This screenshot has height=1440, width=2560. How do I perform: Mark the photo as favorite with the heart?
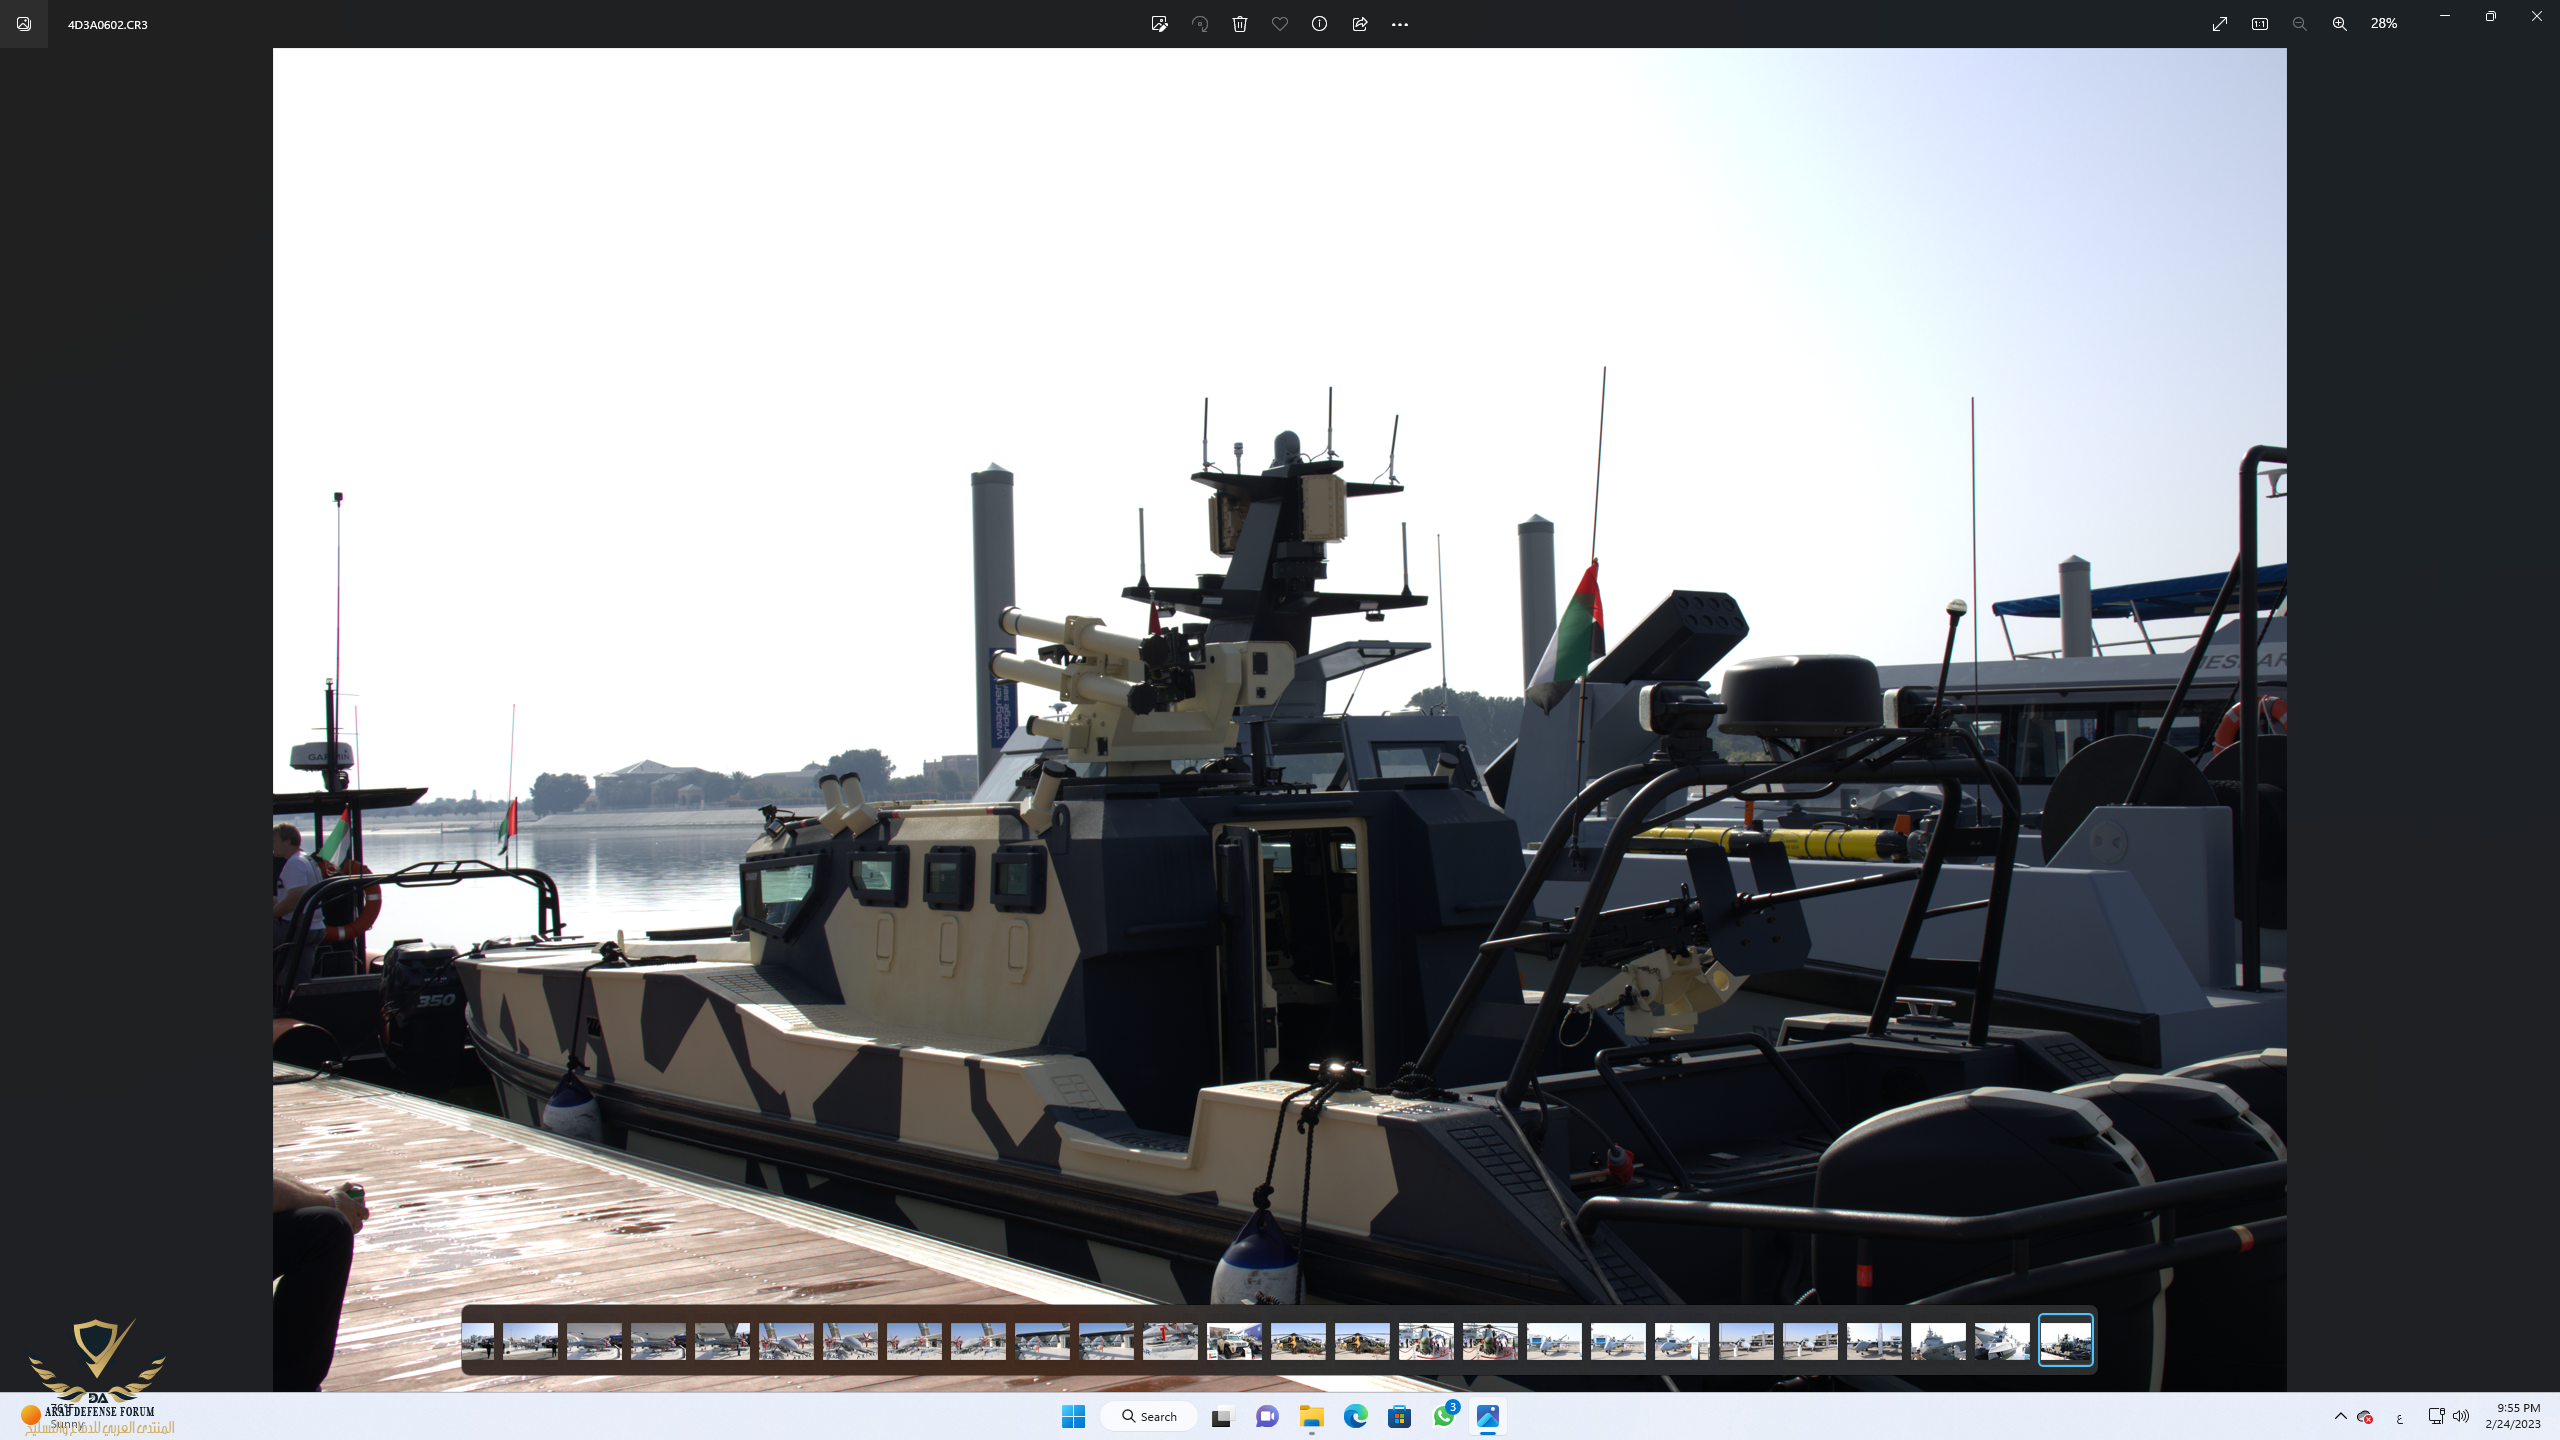point(1280,24)
